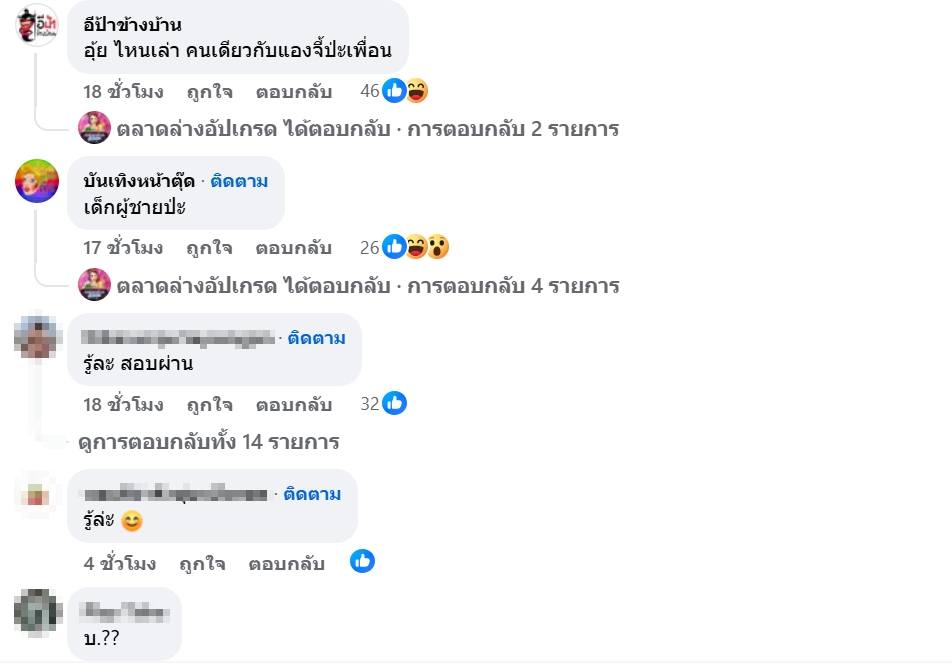Viewport: 952px width, 663px height.
Task: Follow the author of รู้ละ สอบผ่าน
Action: tap(316, 338)
